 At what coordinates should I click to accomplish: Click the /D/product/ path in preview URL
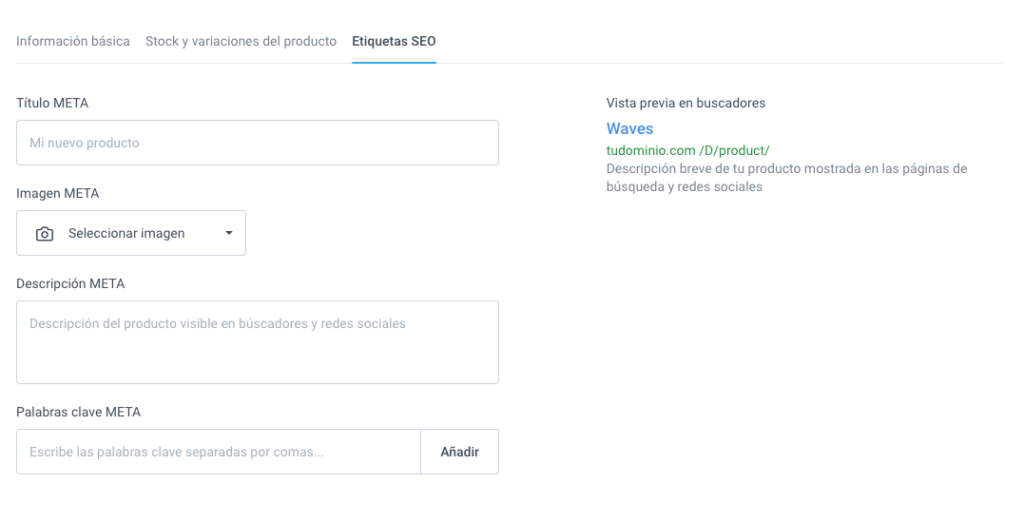pyautogui.click(x=734, y=150)
